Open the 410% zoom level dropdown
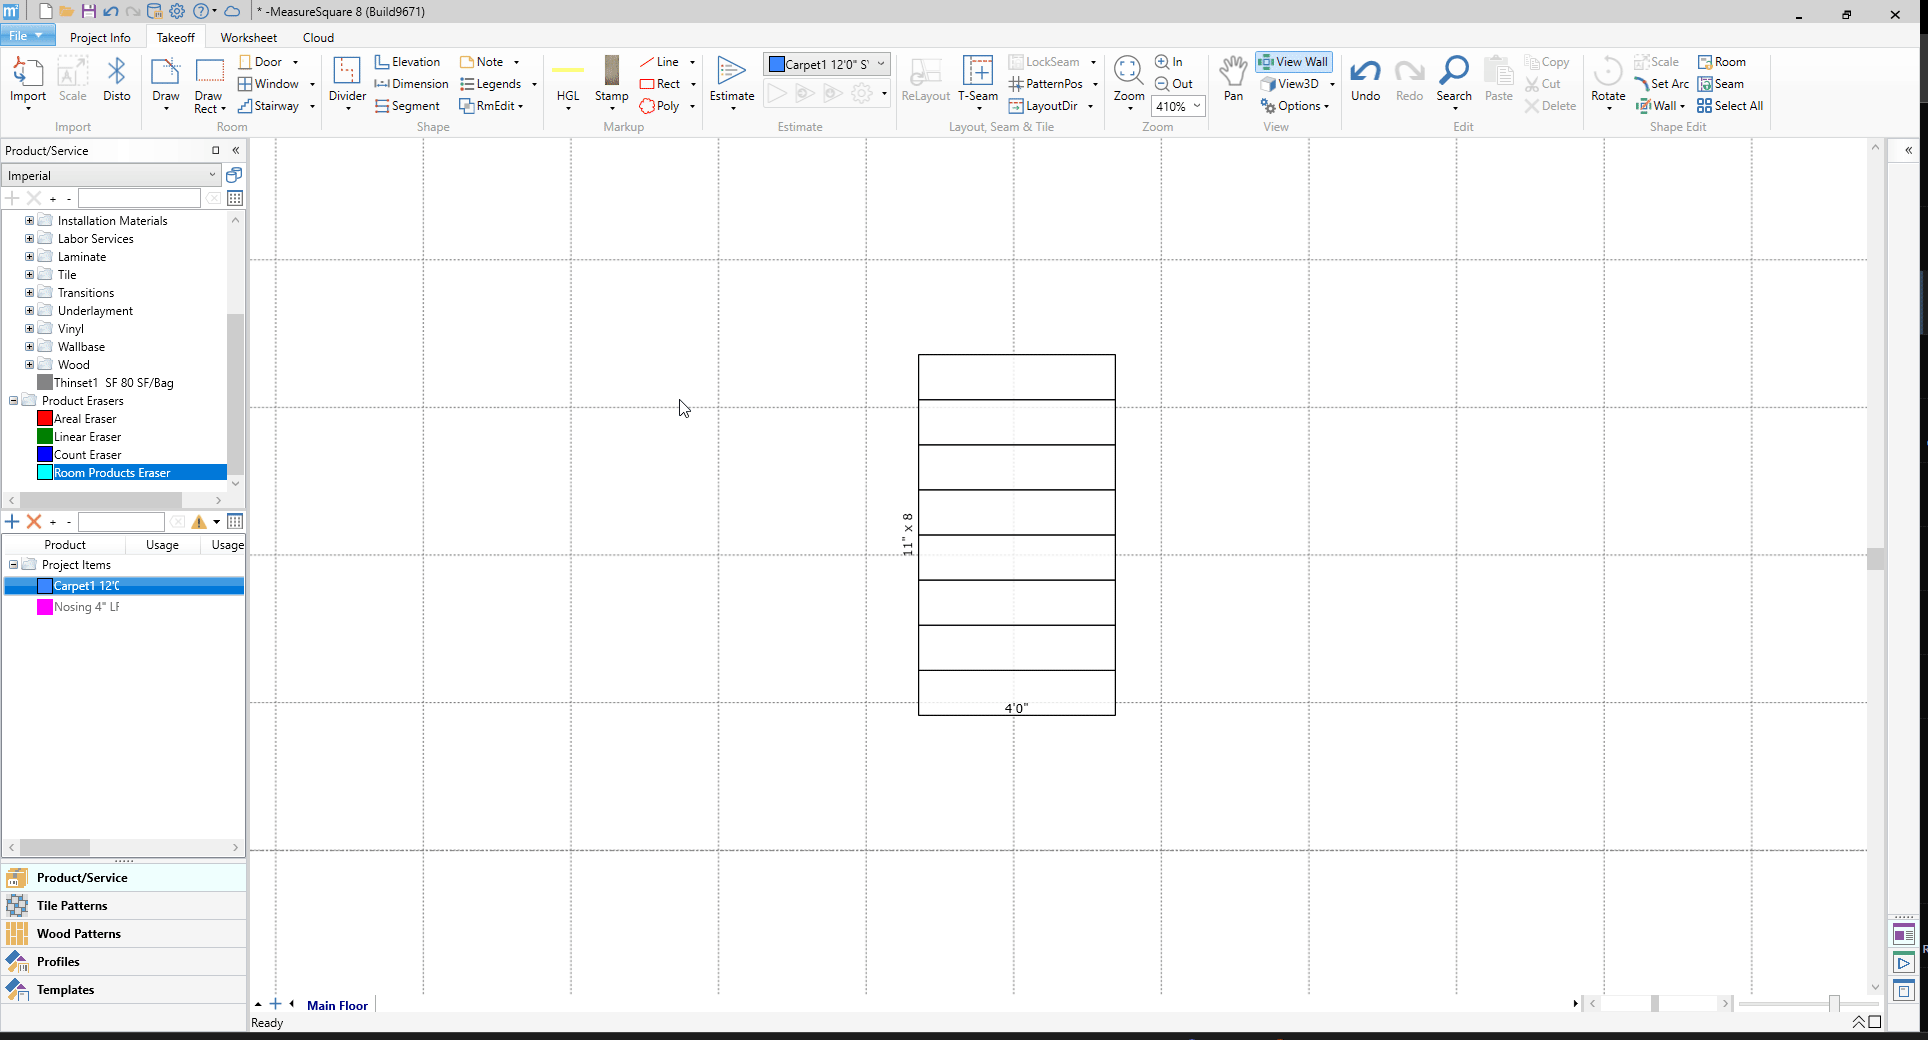The image size is (1928, 1040). pyautogui.click(x=1179, y=106)
